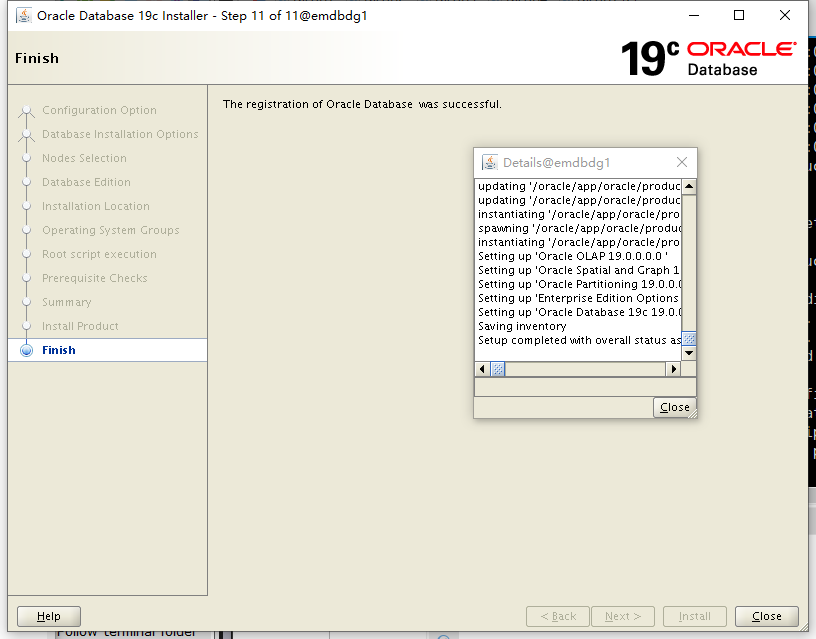Viewport: 816px width, 639px height.
Task: Click 'Setup completed with overall status' log line
Action: [579, 340]
